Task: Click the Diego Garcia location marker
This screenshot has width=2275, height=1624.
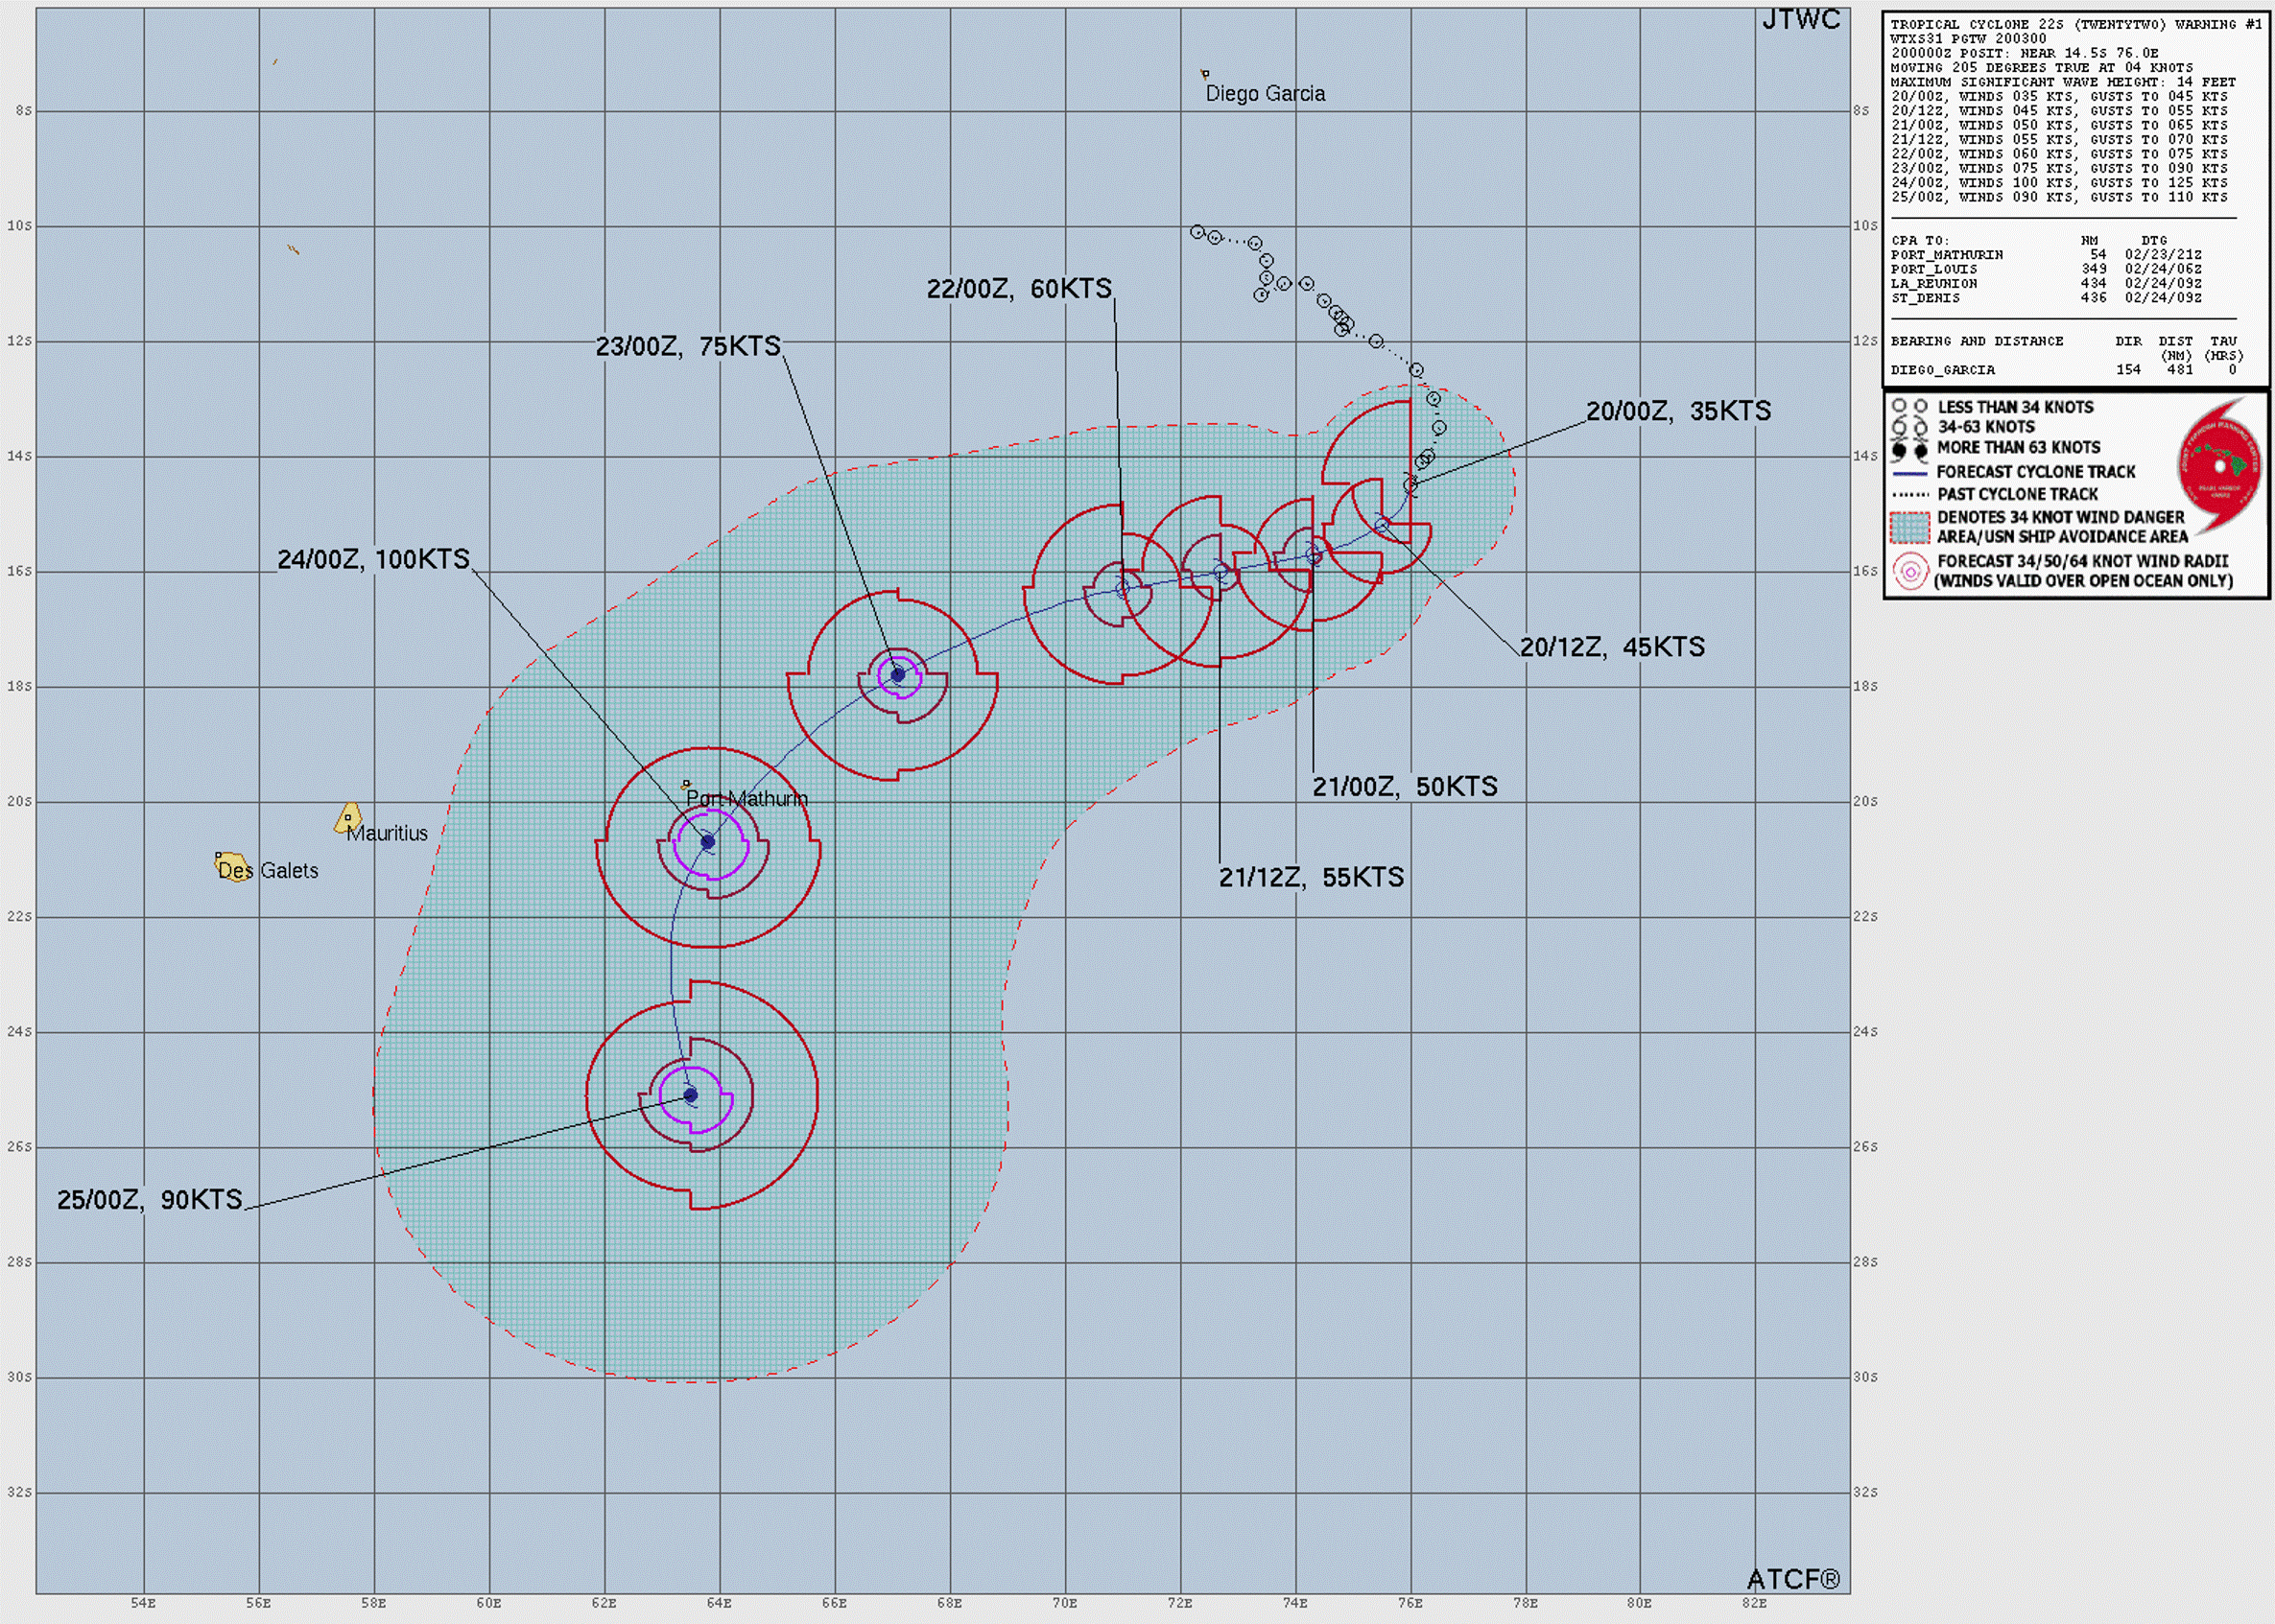Action: coord(1204,72)
